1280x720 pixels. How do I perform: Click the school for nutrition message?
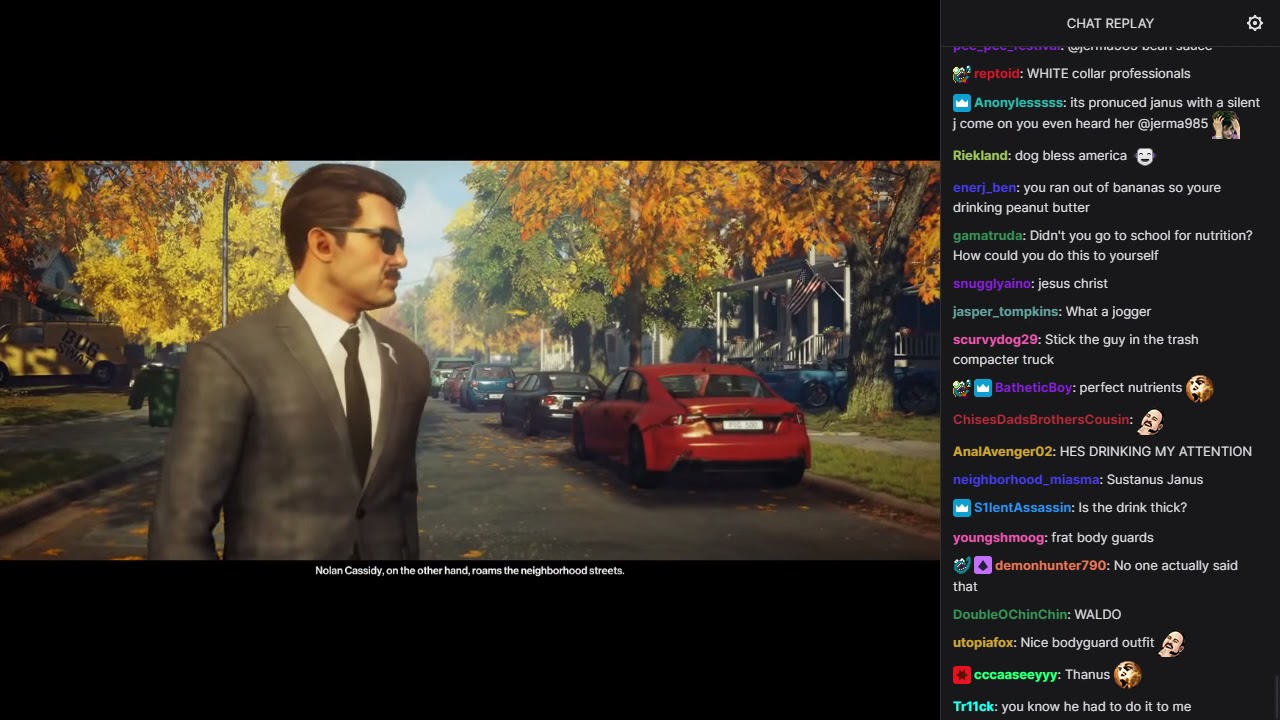tap(1102, 246)
